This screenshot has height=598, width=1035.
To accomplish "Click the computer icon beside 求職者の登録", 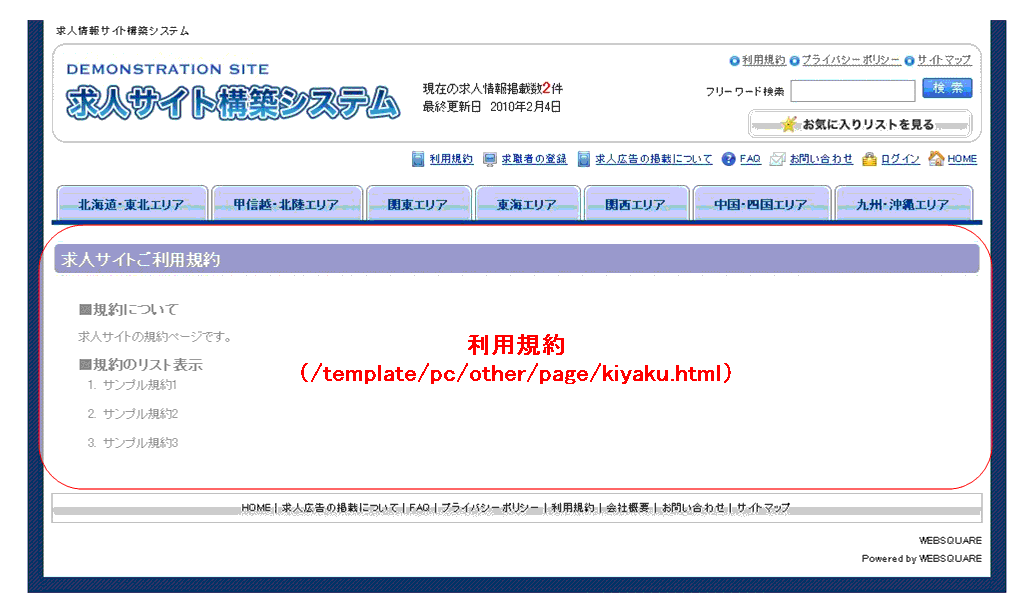I will pyautogui.click(x=490, y=159).
